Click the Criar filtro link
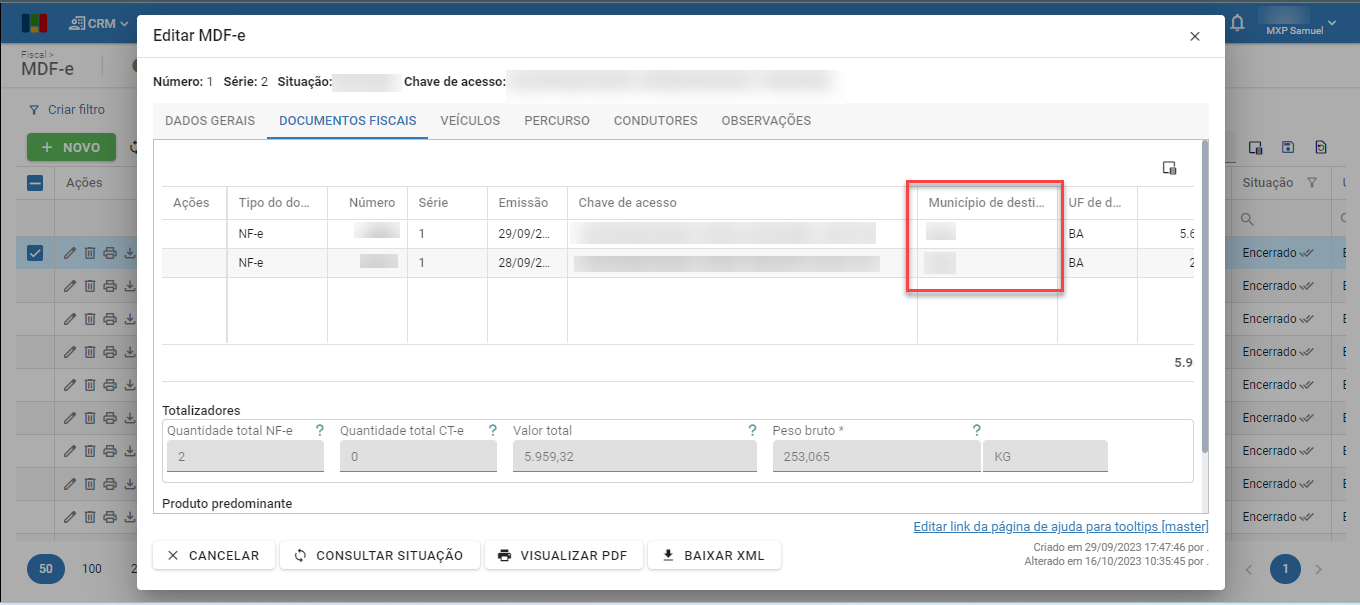 (x=67, y=110)
